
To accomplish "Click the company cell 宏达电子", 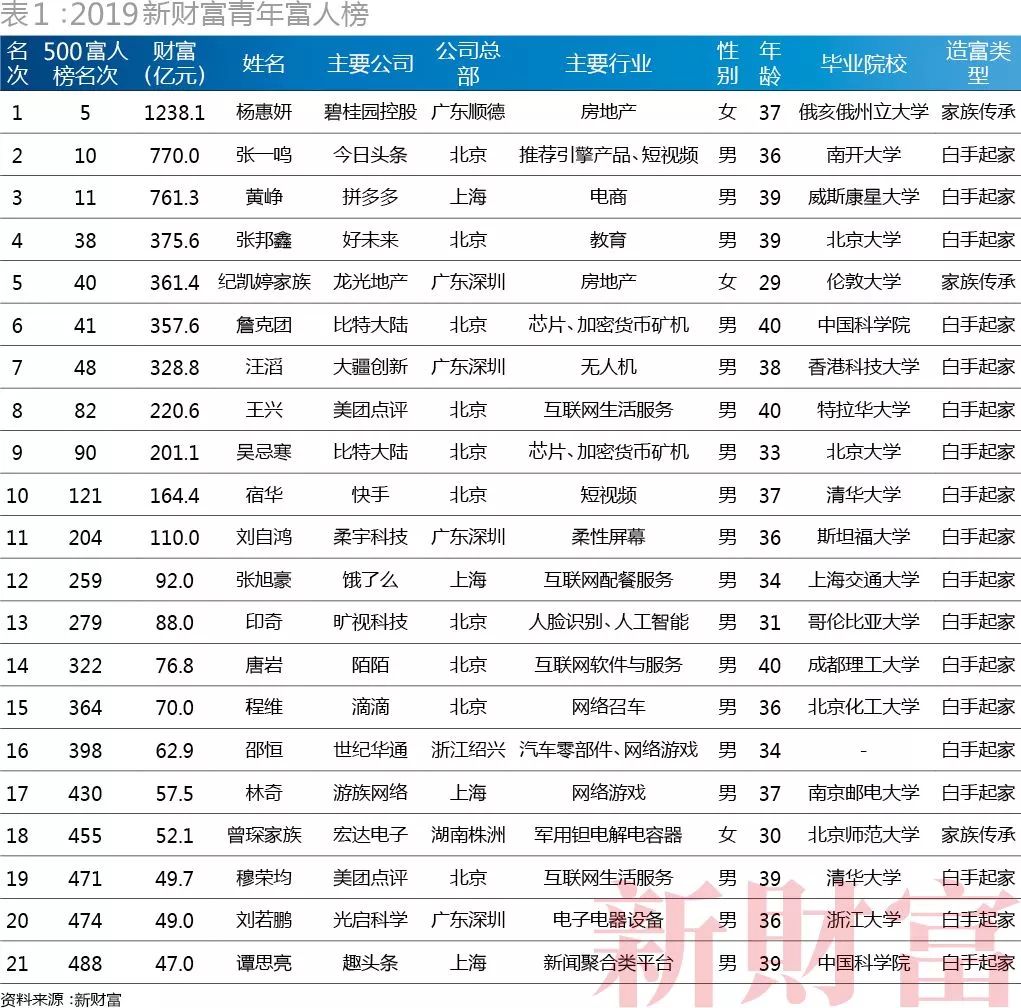I will (371, 835).
